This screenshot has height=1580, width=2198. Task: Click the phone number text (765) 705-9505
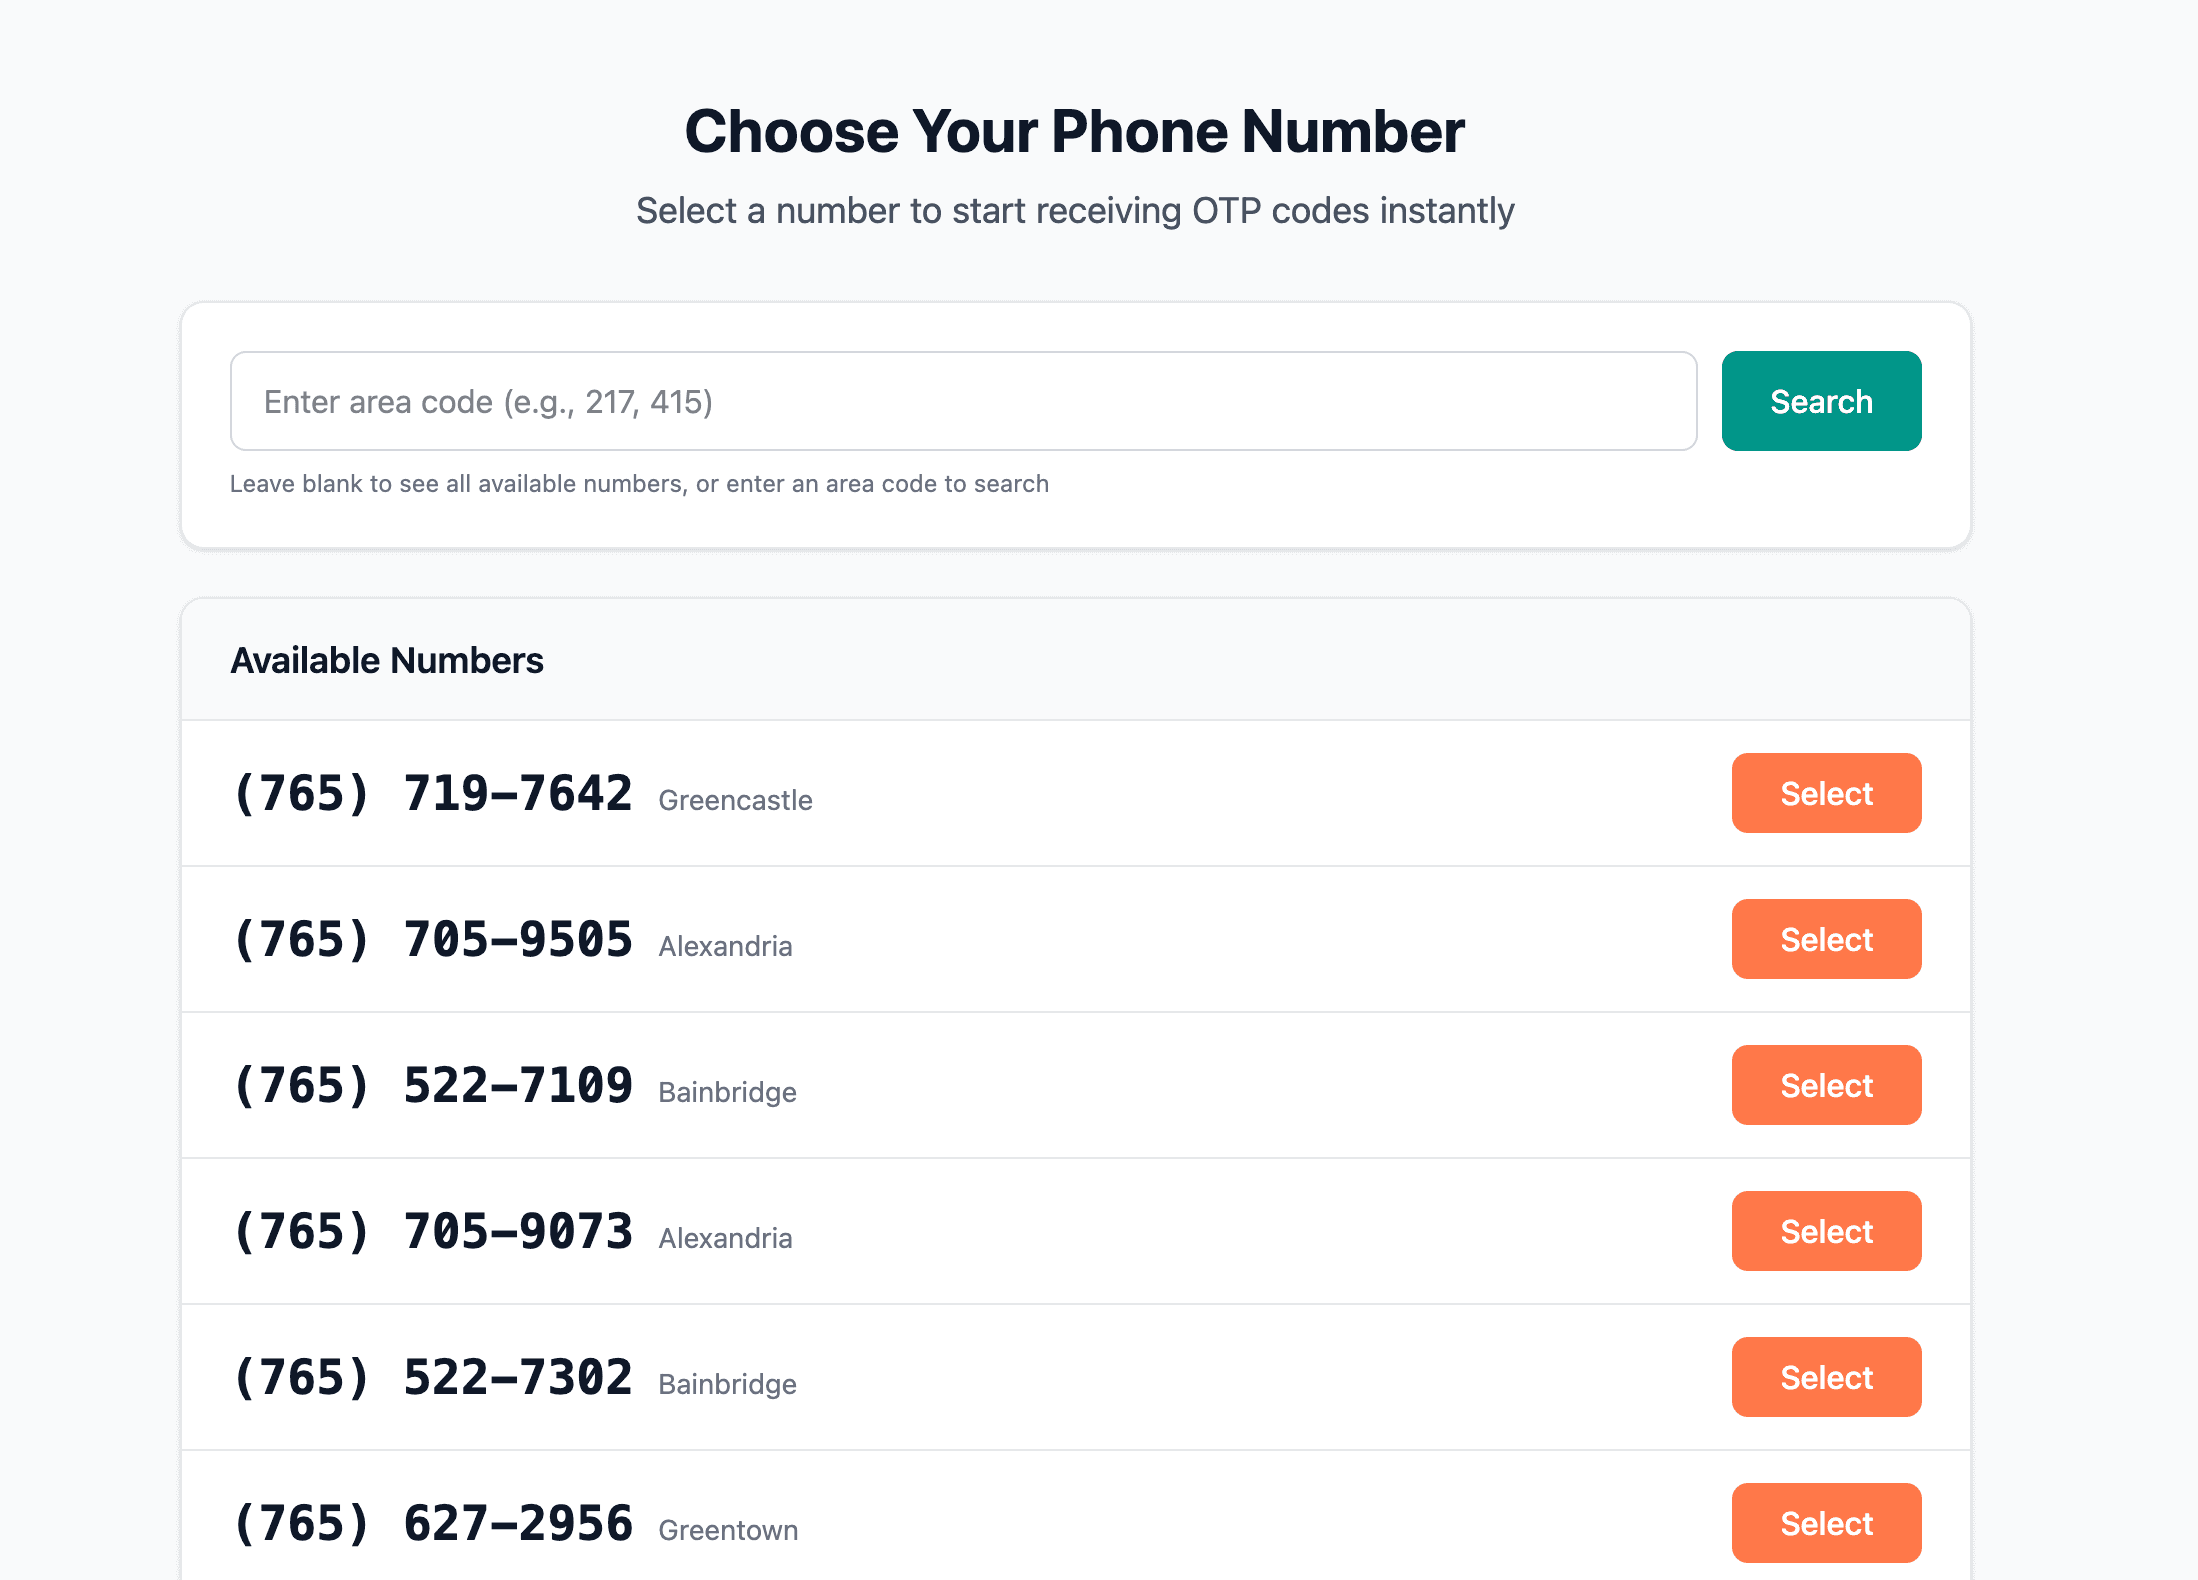pyautogui.click(x=432, y=940)
